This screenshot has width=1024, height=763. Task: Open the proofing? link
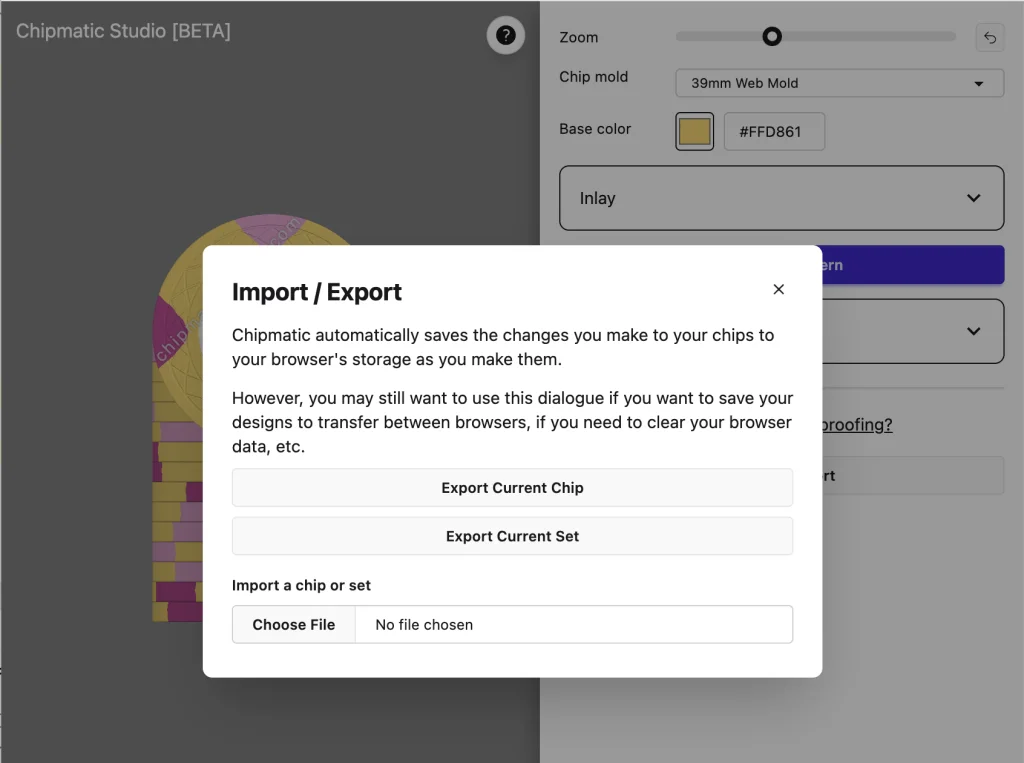coord(857,425)
